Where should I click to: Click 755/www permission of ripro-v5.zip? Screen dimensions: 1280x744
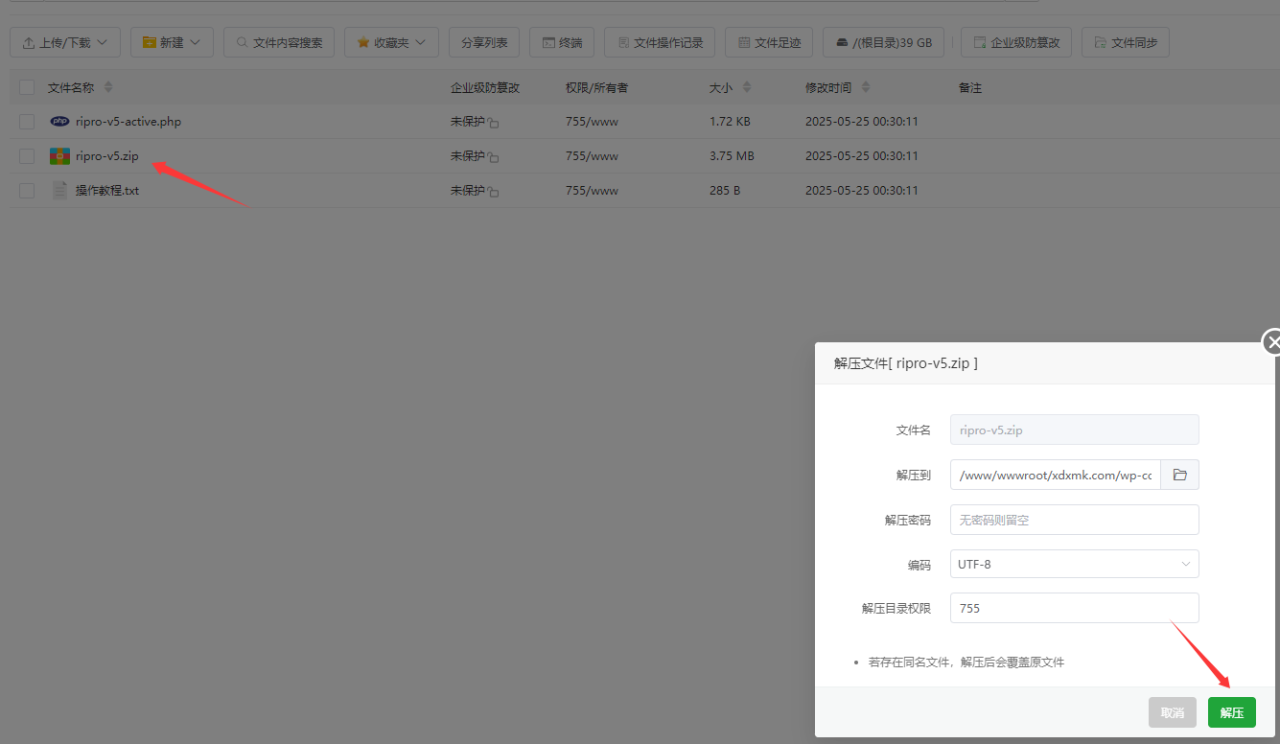(592, 156)
